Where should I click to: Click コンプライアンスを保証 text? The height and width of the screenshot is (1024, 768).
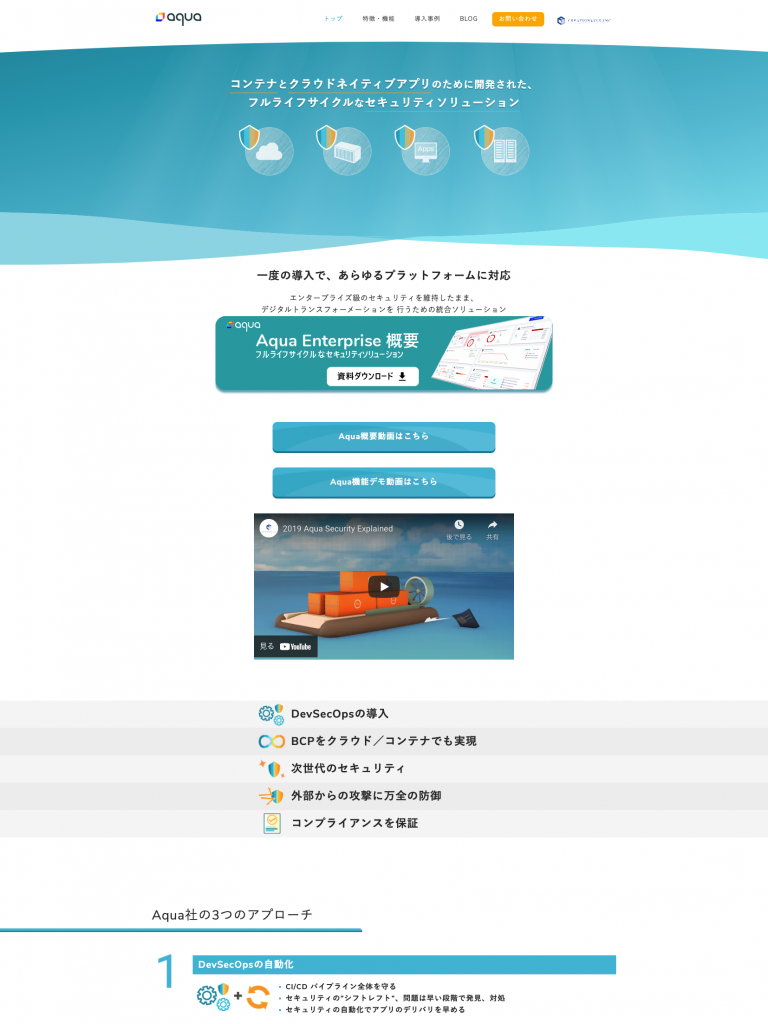pyautogui.click(x=355, y=824)
